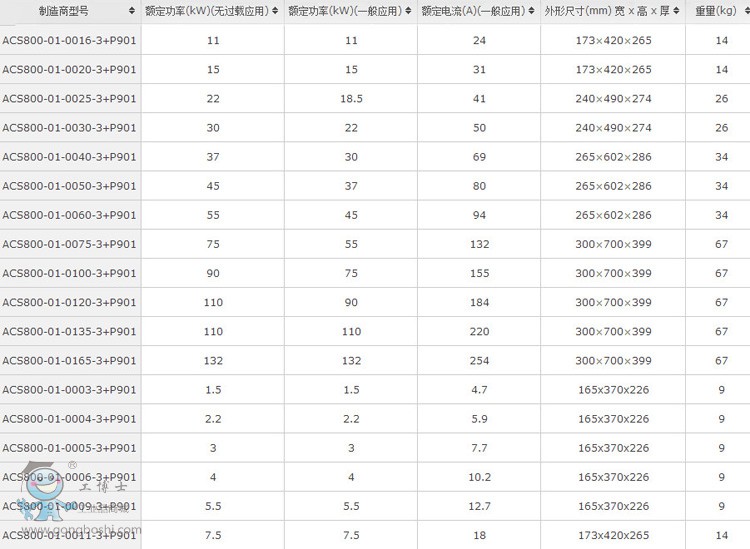Click general-use power 45 in 0060 row
The width and height of the screenshot is (750, 549).
pos(351,215)
